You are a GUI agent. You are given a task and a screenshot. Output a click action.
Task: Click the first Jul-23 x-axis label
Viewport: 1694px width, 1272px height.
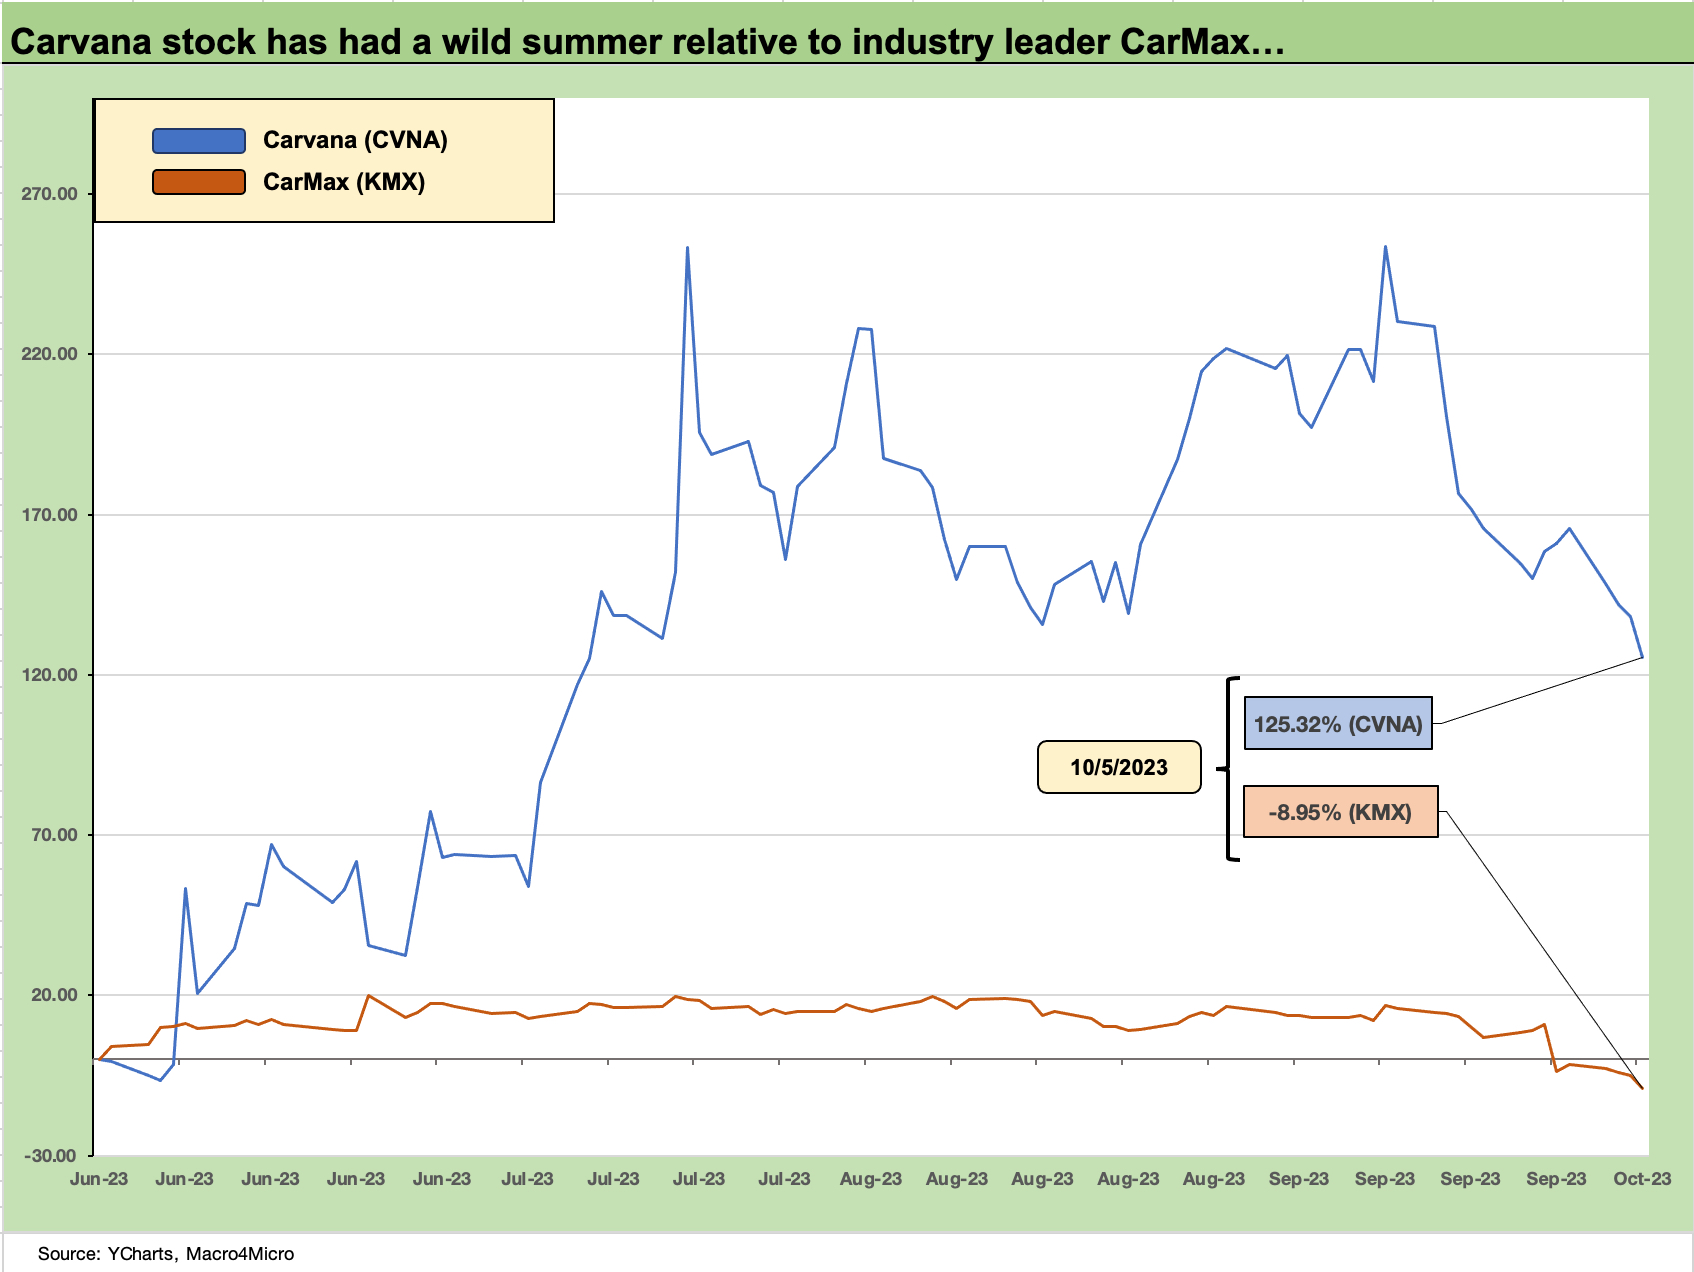527,1179
